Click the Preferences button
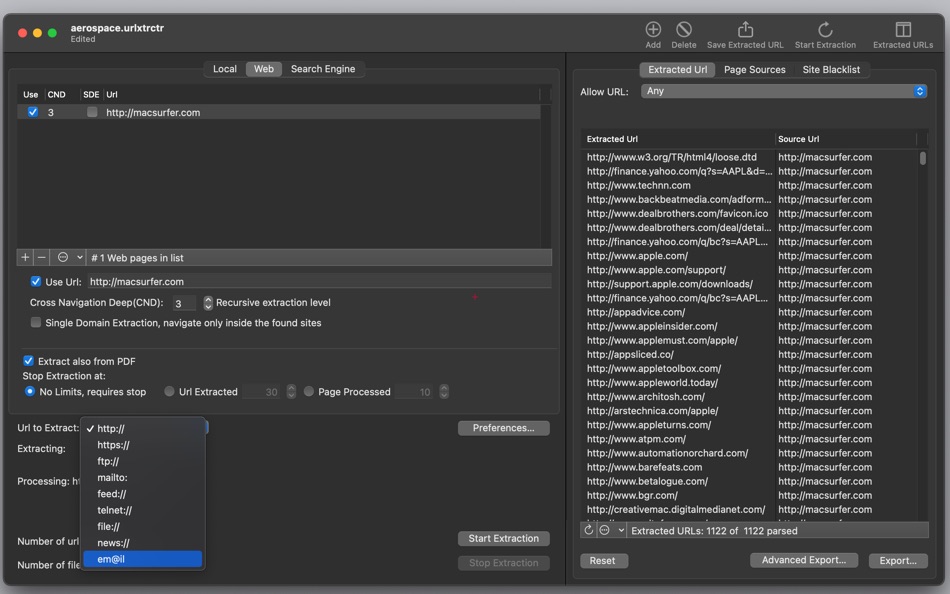 pyautogui.click(x=503, y=428)
